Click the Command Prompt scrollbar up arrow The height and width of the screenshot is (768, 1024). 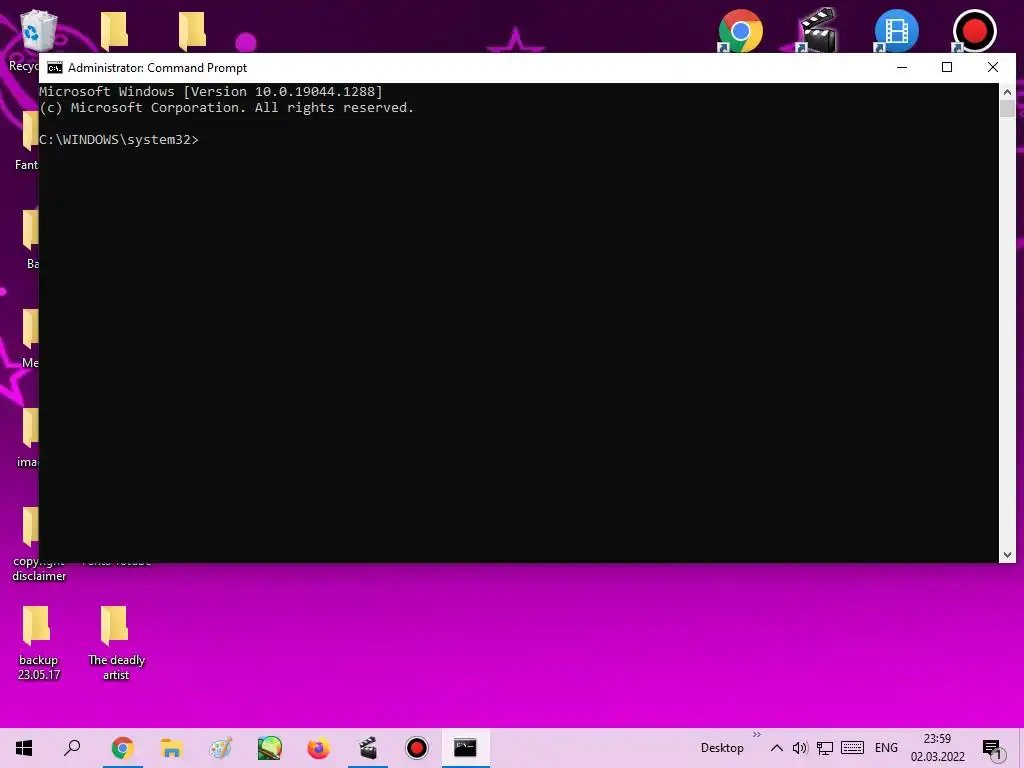point(1007,92)
